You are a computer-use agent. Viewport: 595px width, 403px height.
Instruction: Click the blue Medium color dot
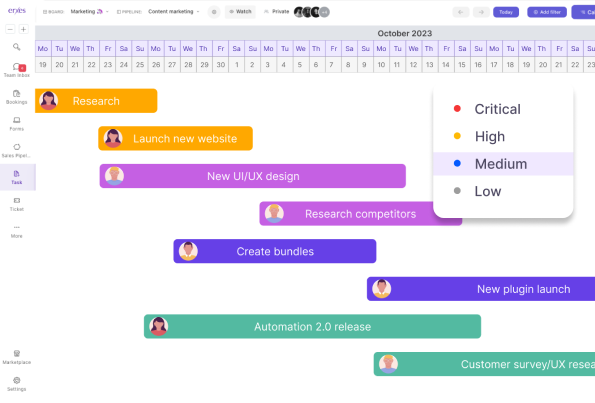(457, 164)
